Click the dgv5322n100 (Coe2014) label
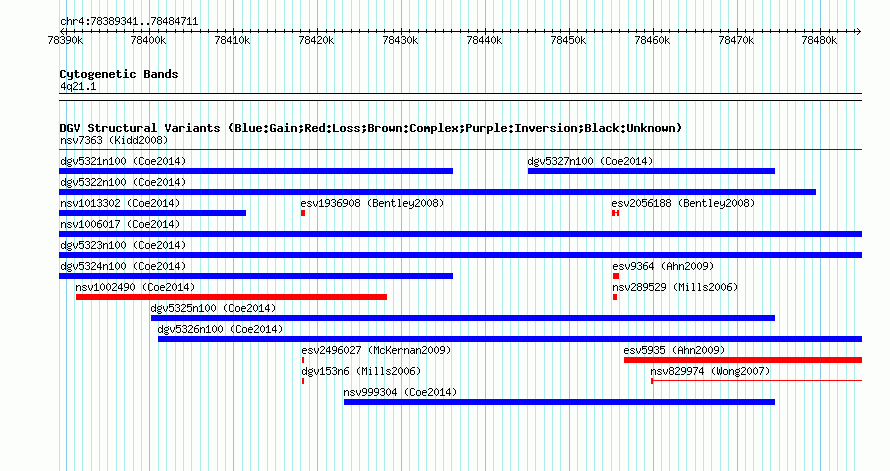The image size is (890, 471). pos(123,182)
